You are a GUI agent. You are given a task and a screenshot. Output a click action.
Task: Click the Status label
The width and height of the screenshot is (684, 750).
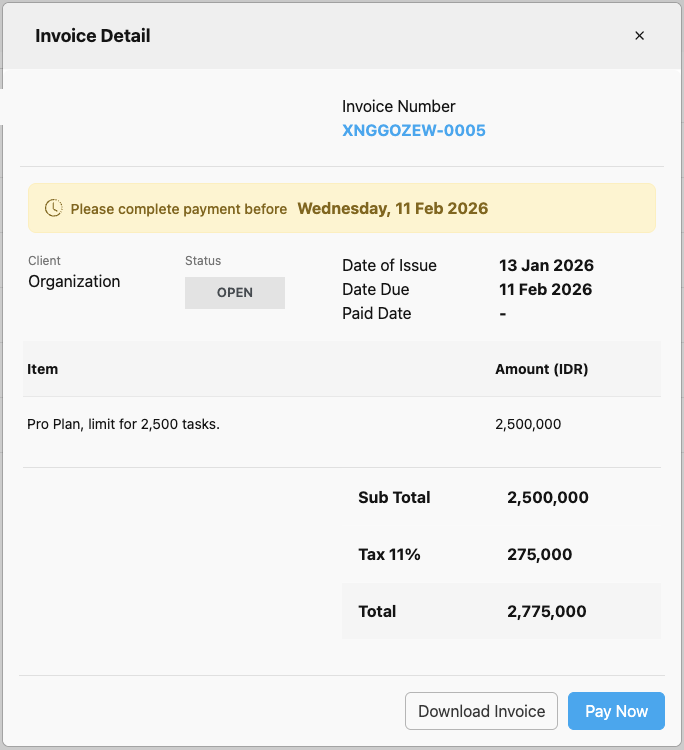(x=203, y=261)
